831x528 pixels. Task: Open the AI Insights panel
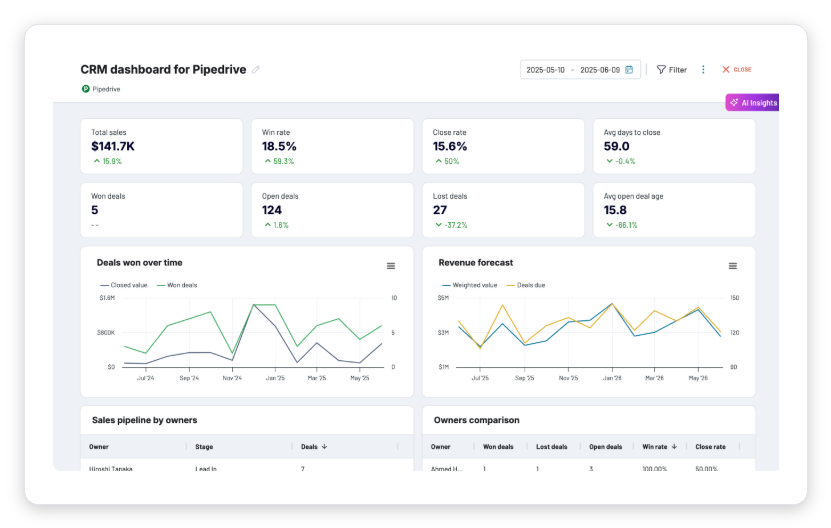[x=753, y=103]
